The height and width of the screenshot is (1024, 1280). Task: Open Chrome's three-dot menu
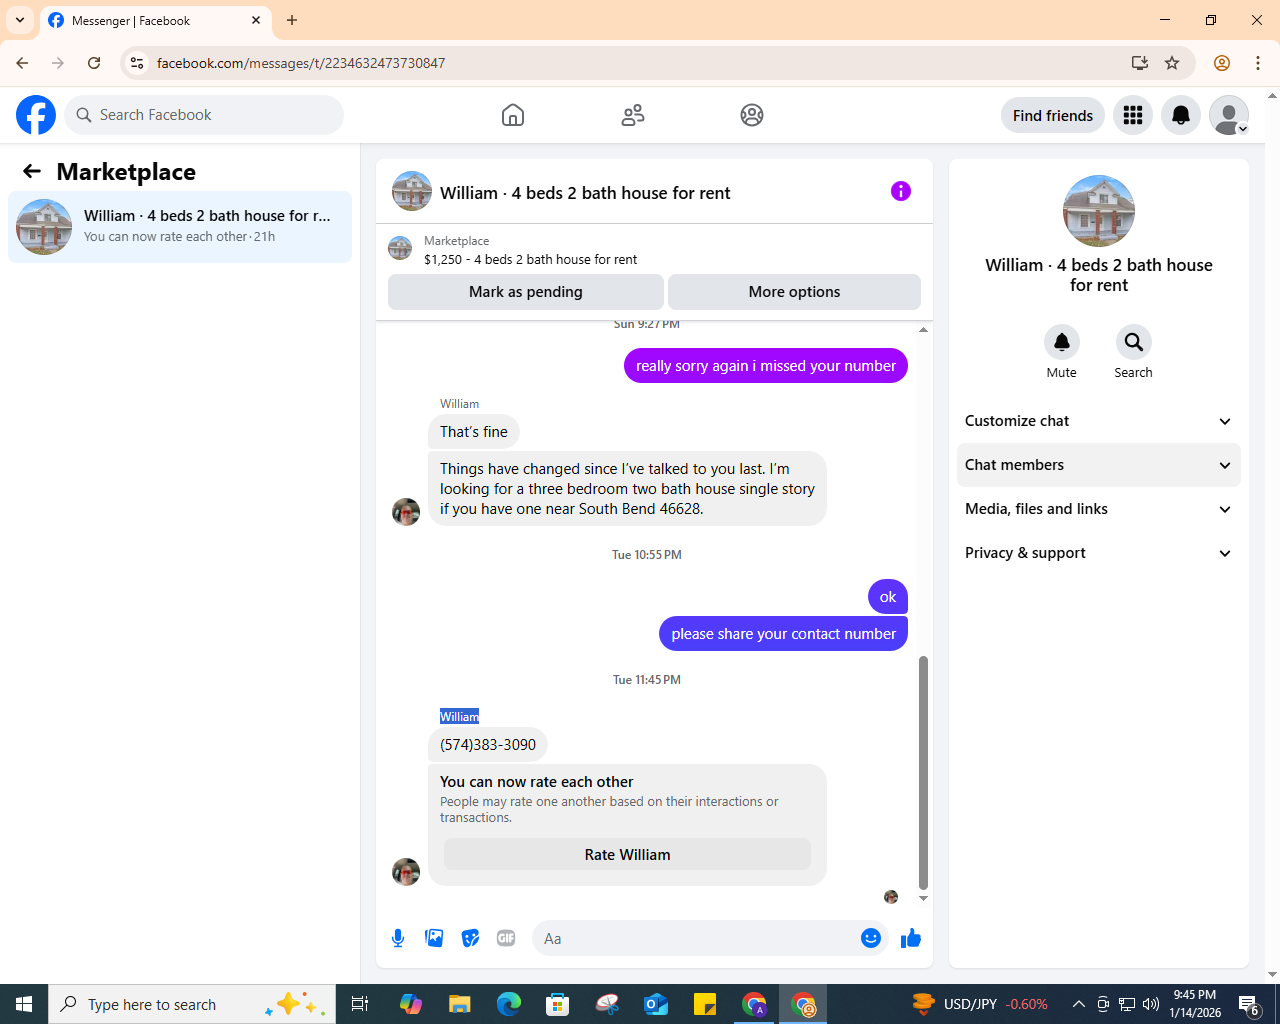1258,63
